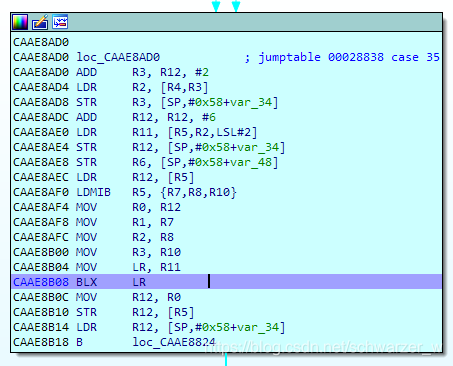The width and height of the screenshot is (453, 366).
Task: Select the MOV R1, R7 line
Action: pyautogui.click(x=94, y=222)
